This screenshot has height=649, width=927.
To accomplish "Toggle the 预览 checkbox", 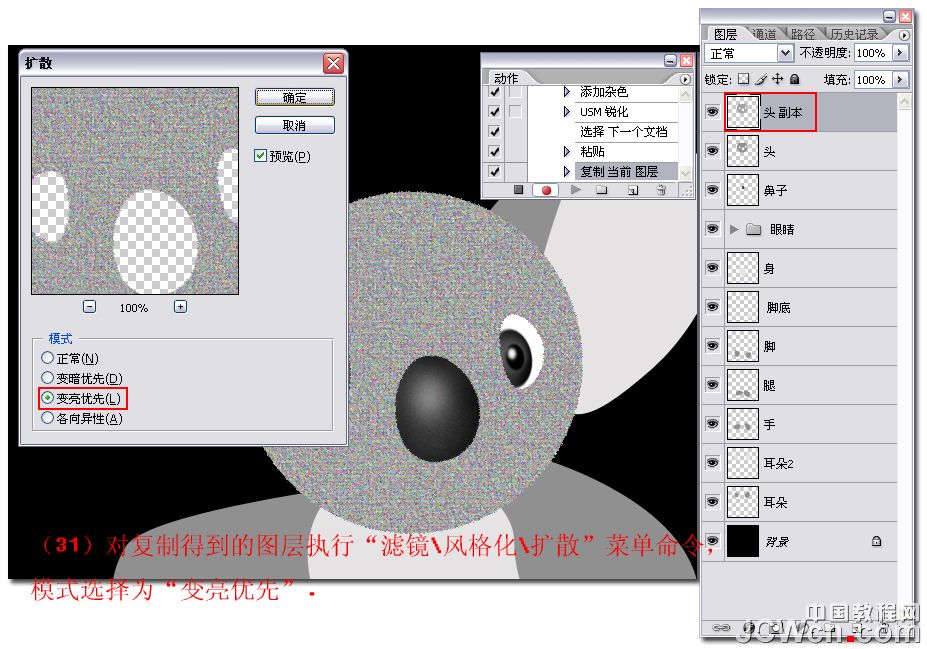I will coord(260,155).
